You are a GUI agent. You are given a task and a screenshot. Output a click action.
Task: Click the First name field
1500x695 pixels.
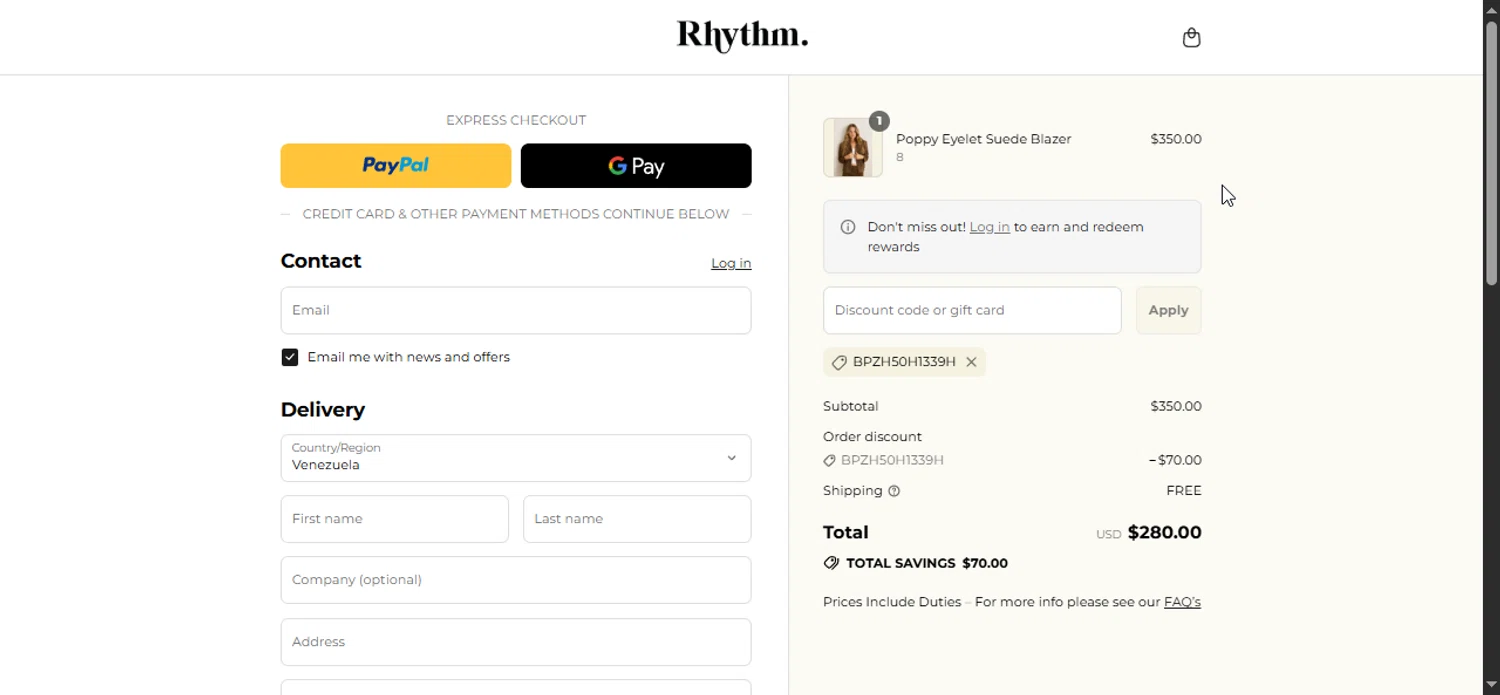pos(395,519)
